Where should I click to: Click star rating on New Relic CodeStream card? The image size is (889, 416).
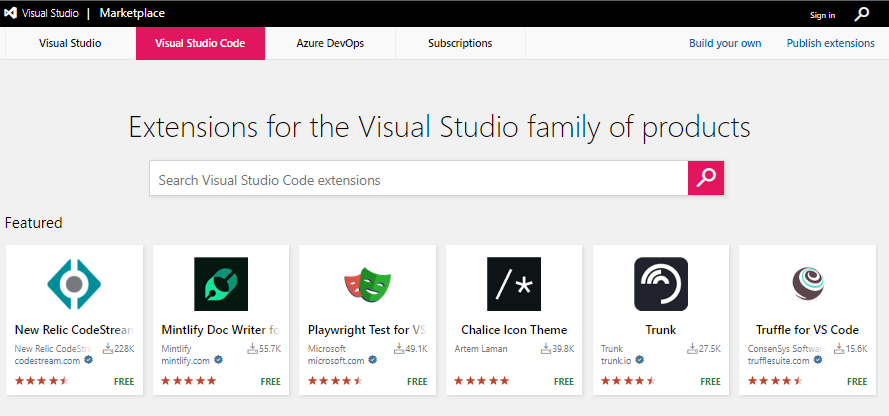click(x=42, y=381)
